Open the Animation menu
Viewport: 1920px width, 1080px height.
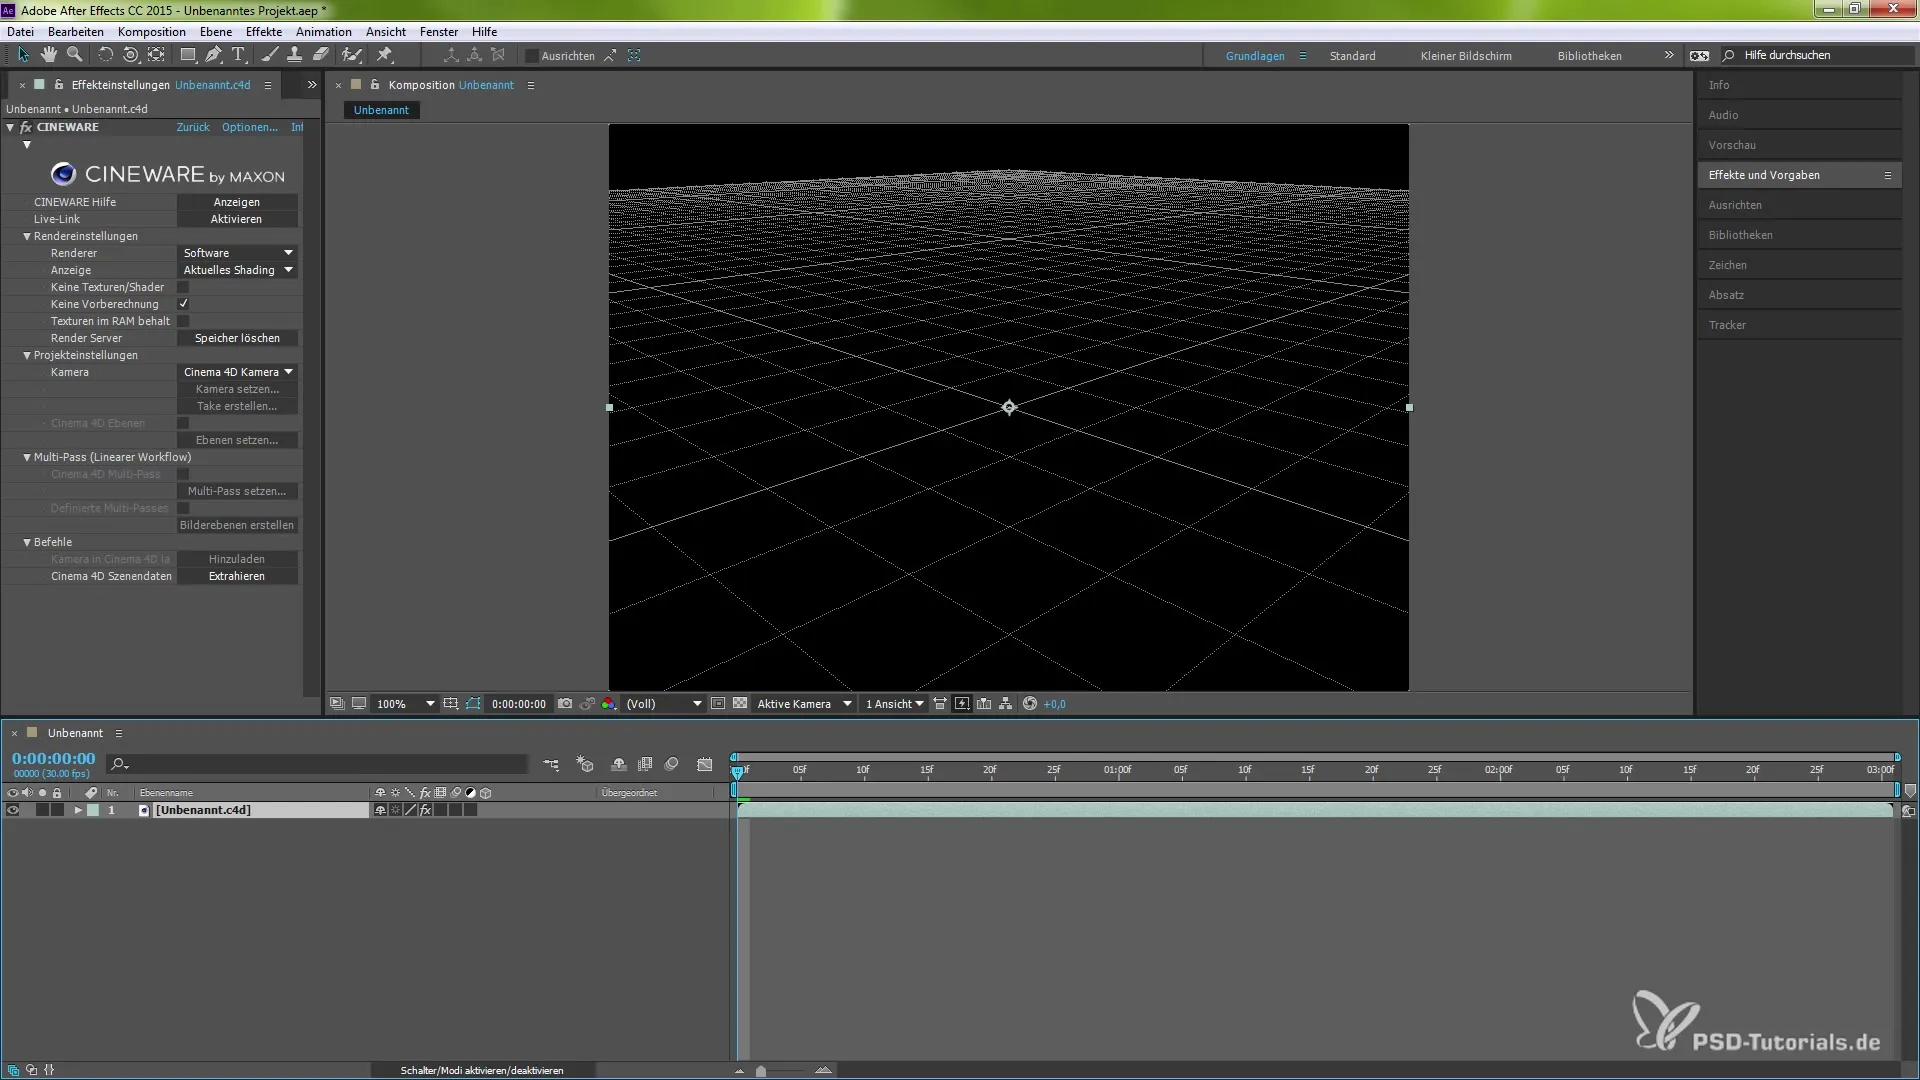point(324,31)
